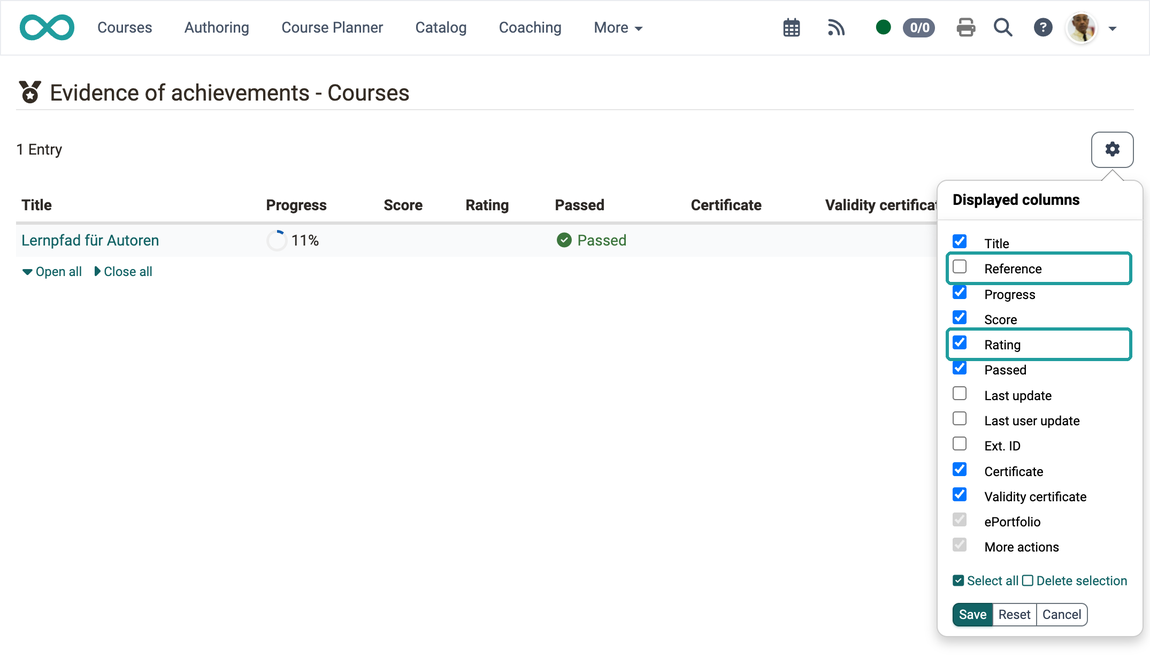Viewport: 1150px width, 658px height.
Task: Click the 11% progress circle
Action: tap(276, 240)
